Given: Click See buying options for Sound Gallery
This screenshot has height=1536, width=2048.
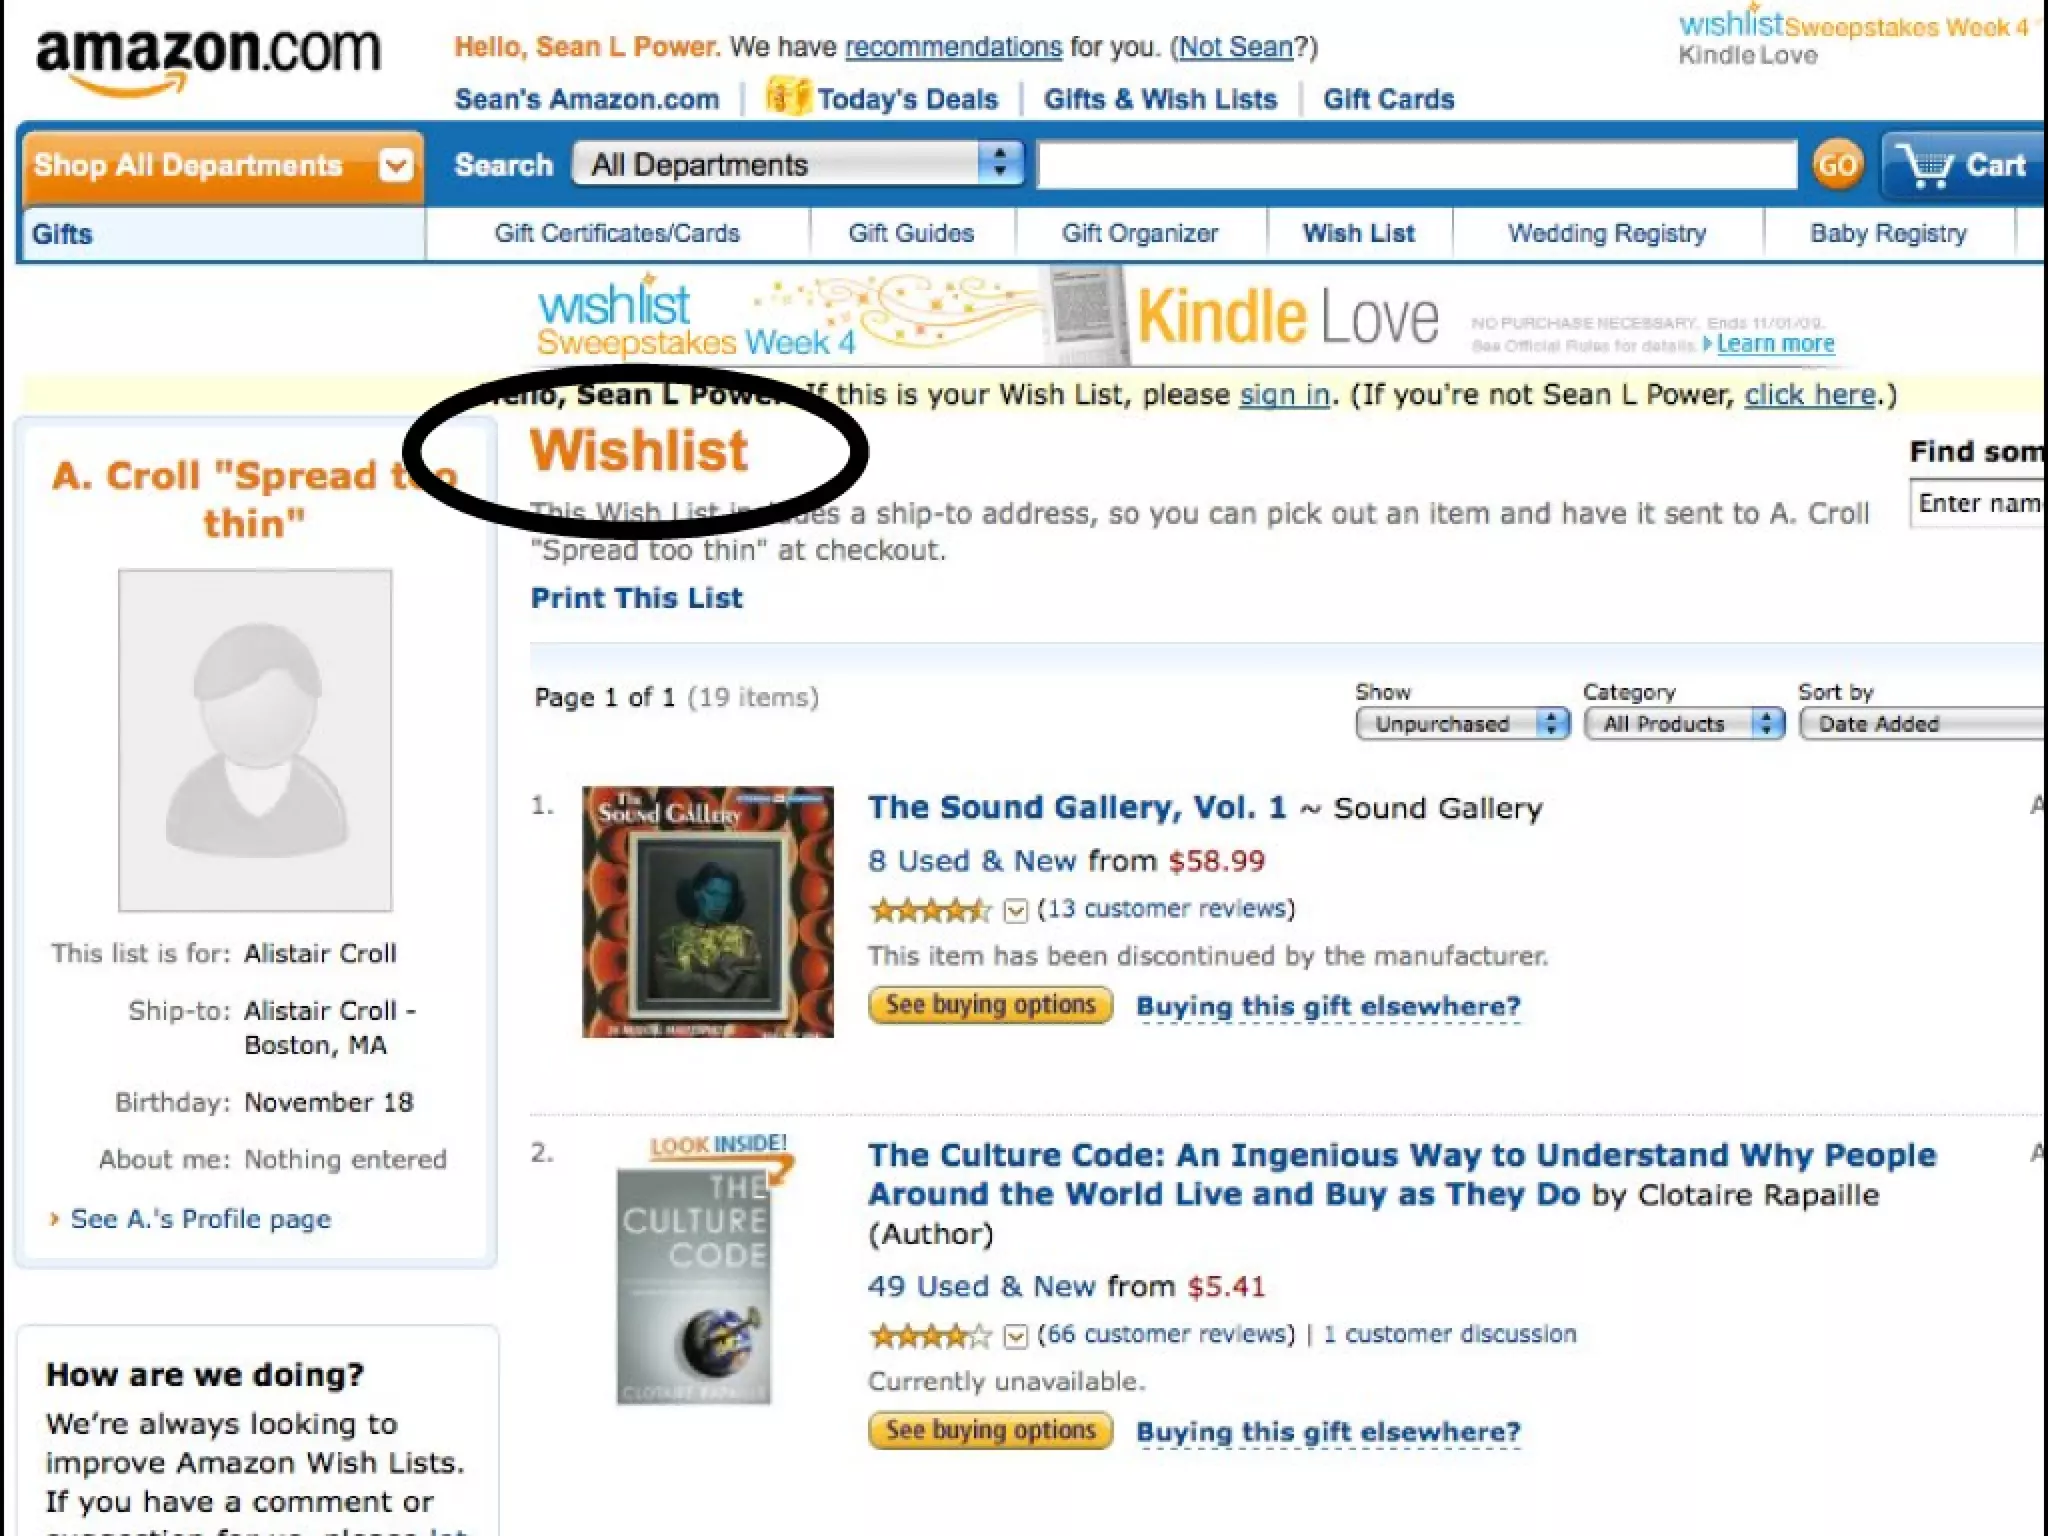Looking at the screenshot, I should [x=990, y=1005].
